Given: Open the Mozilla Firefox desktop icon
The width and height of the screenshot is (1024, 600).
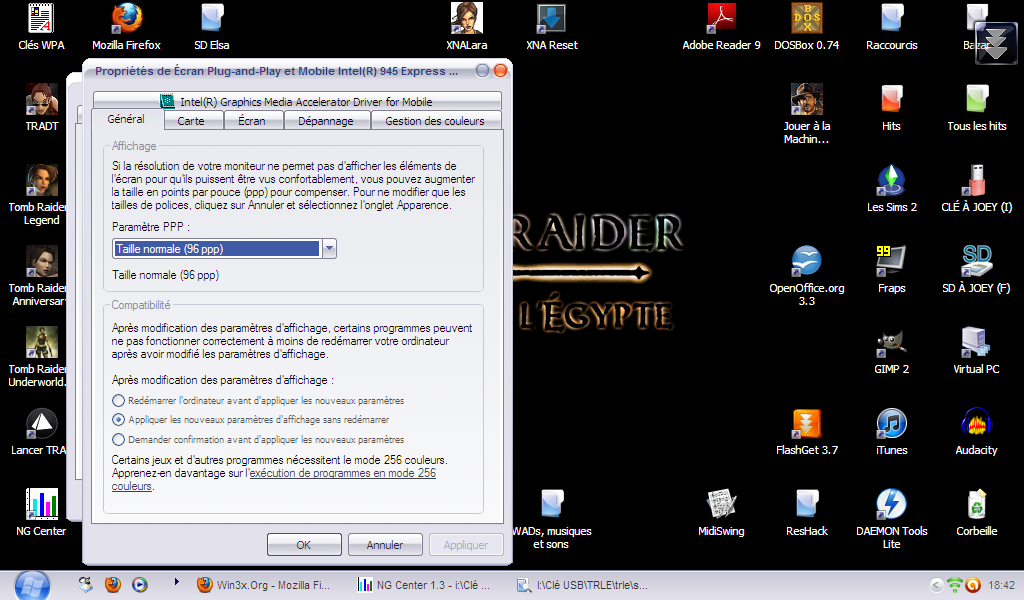Looking at the screenshot, I should [126, 19].
